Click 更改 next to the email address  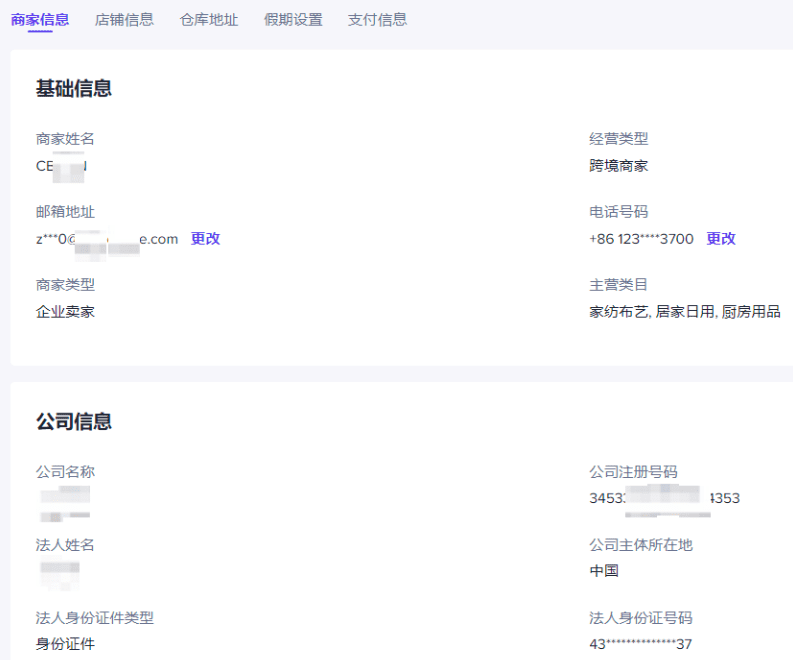click(205, 239)
